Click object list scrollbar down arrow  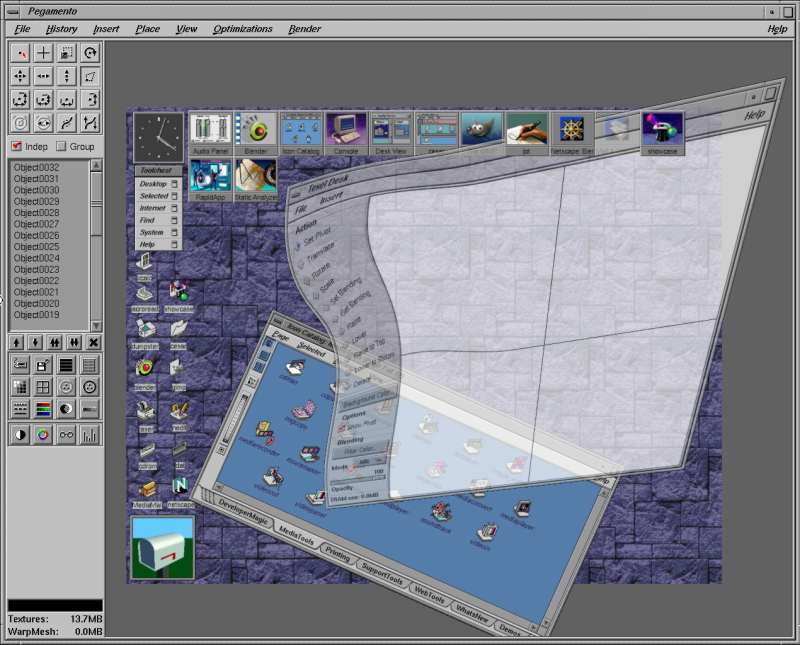point(96,325)
